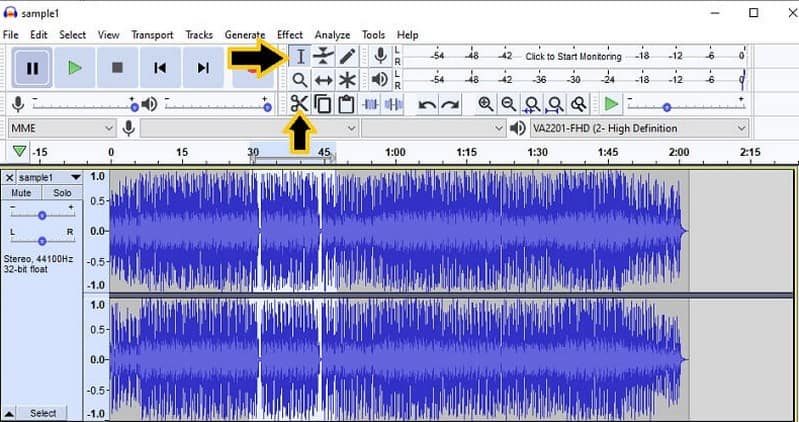Open the Tools menu
This screenshot has width=799, height=422.
pos(374,35)
